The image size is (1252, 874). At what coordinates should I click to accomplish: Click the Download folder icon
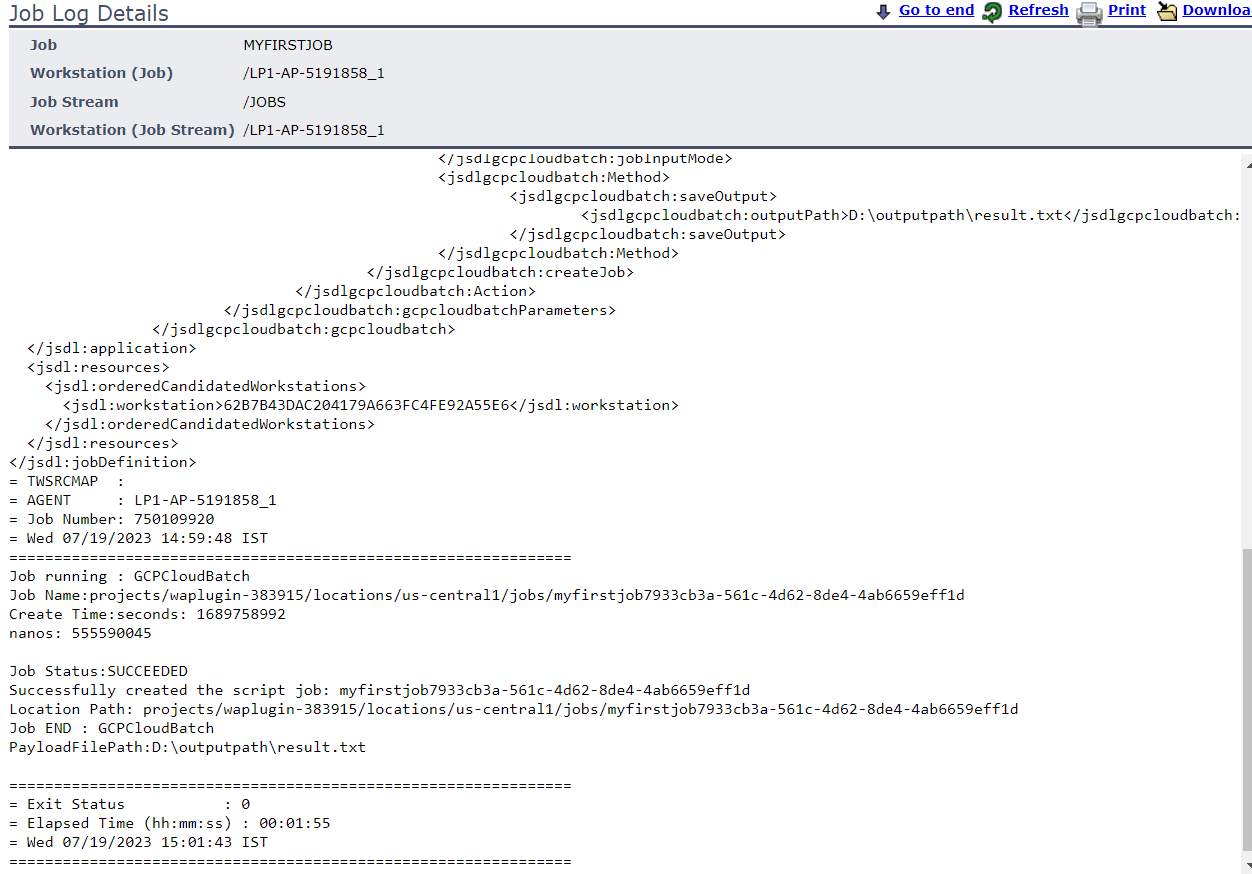[1167, 12]
